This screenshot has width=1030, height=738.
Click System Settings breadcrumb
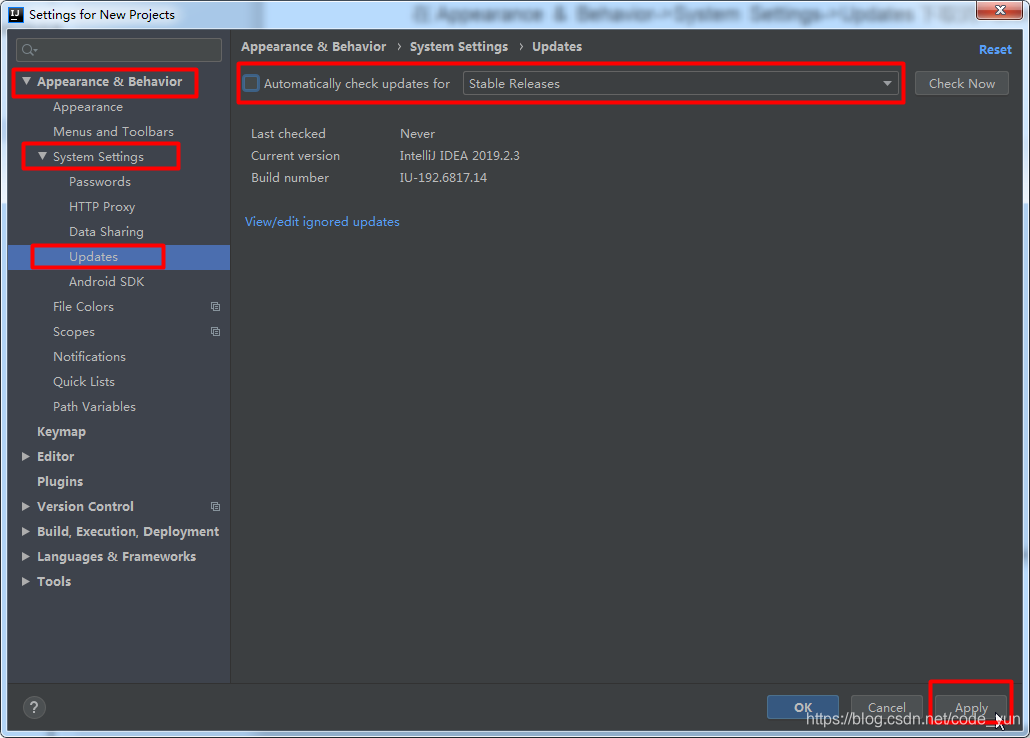click(x=459, y=47)
